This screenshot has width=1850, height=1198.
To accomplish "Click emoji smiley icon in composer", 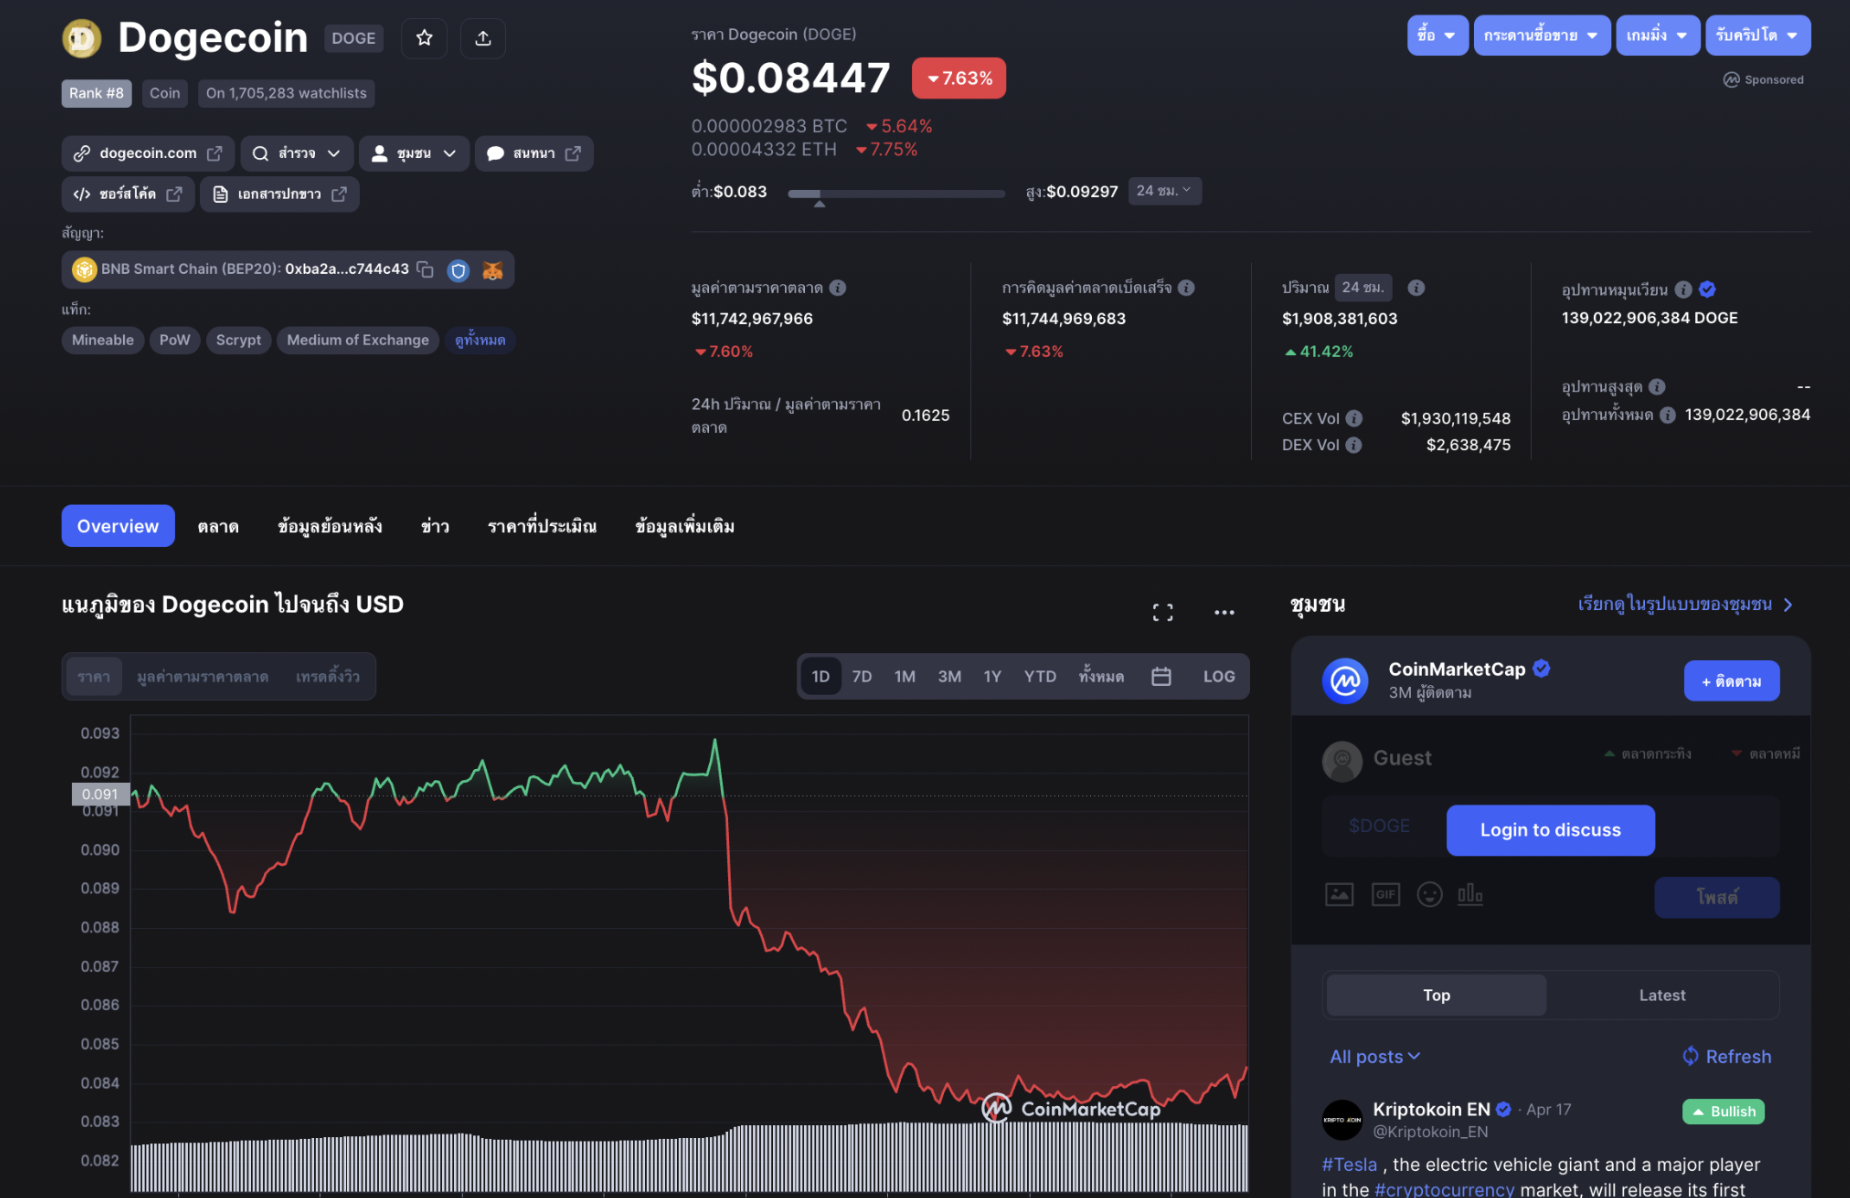I will 1430,894.
